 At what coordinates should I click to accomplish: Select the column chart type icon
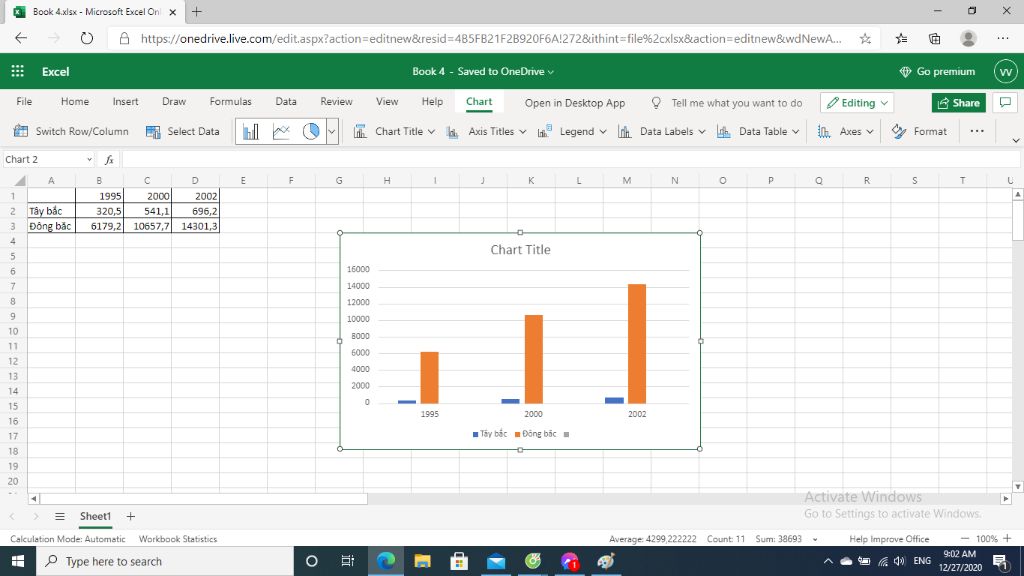251,131
